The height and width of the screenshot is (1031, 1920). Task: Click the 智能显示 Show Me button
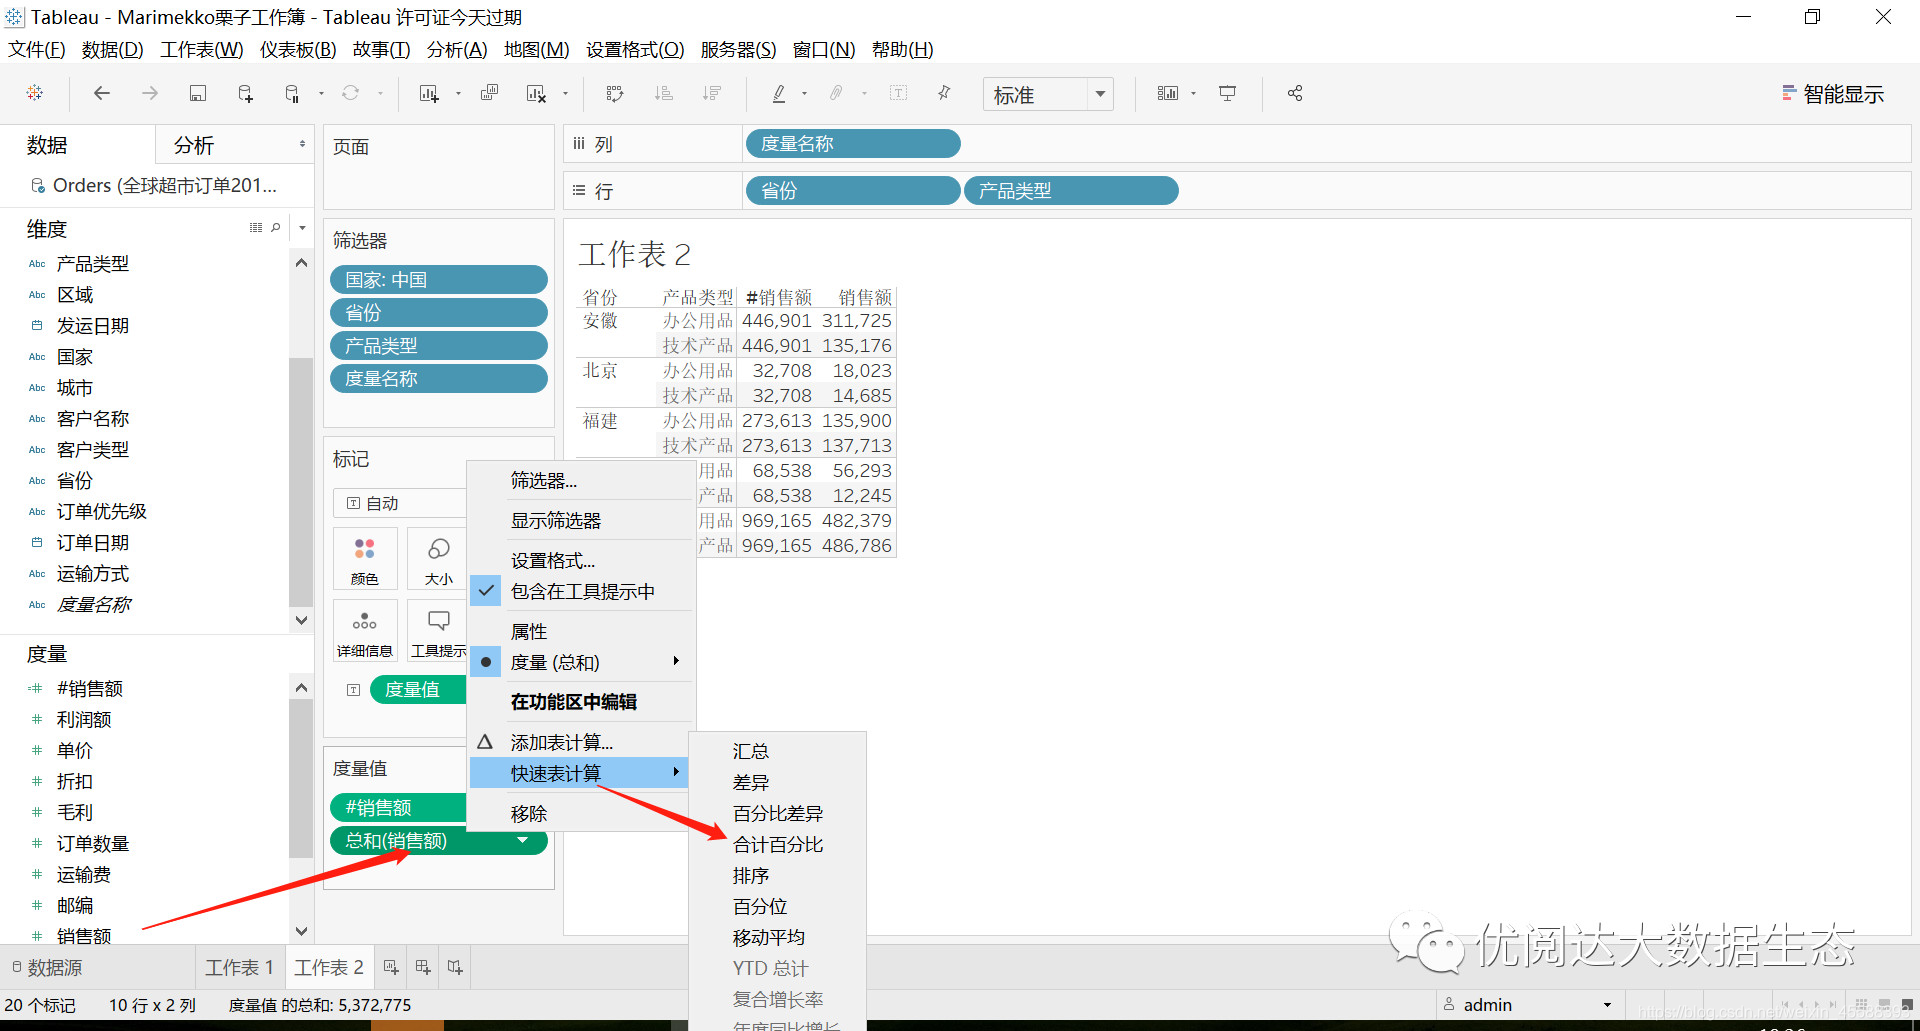1833,94
